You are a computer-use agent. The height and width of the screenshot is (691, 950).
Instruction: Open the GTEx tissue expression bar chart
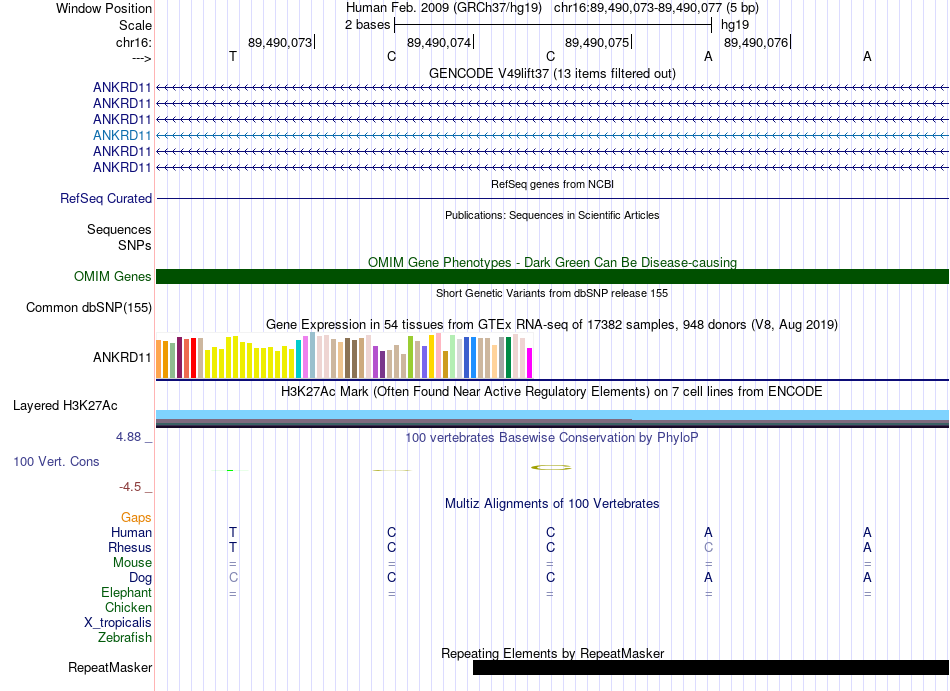344,355
